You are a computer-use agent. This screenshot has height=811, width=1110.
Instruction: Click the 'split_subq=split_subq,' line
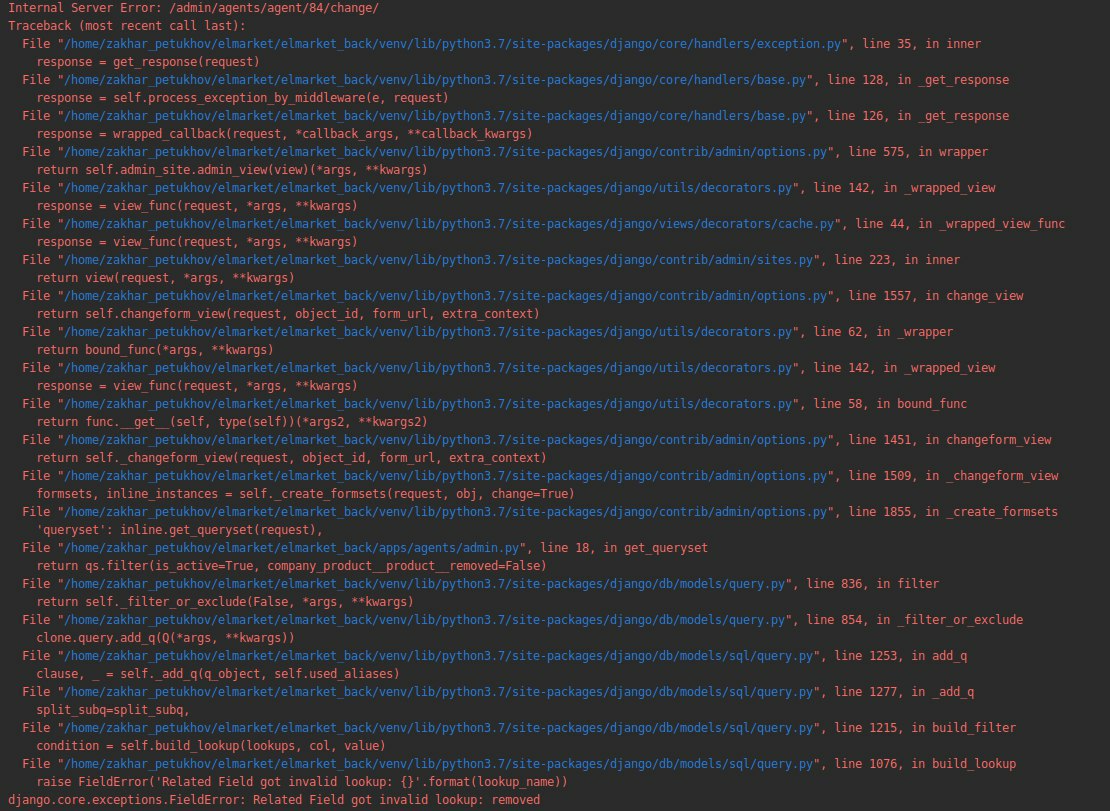tap(113, 711)
